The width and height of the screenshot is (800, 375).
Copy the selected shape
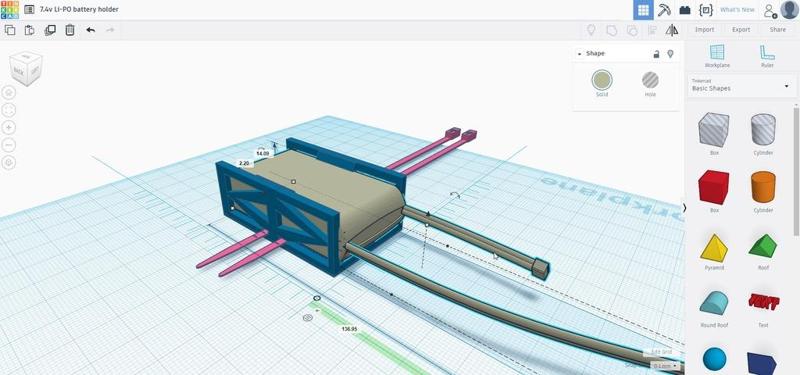10,30
